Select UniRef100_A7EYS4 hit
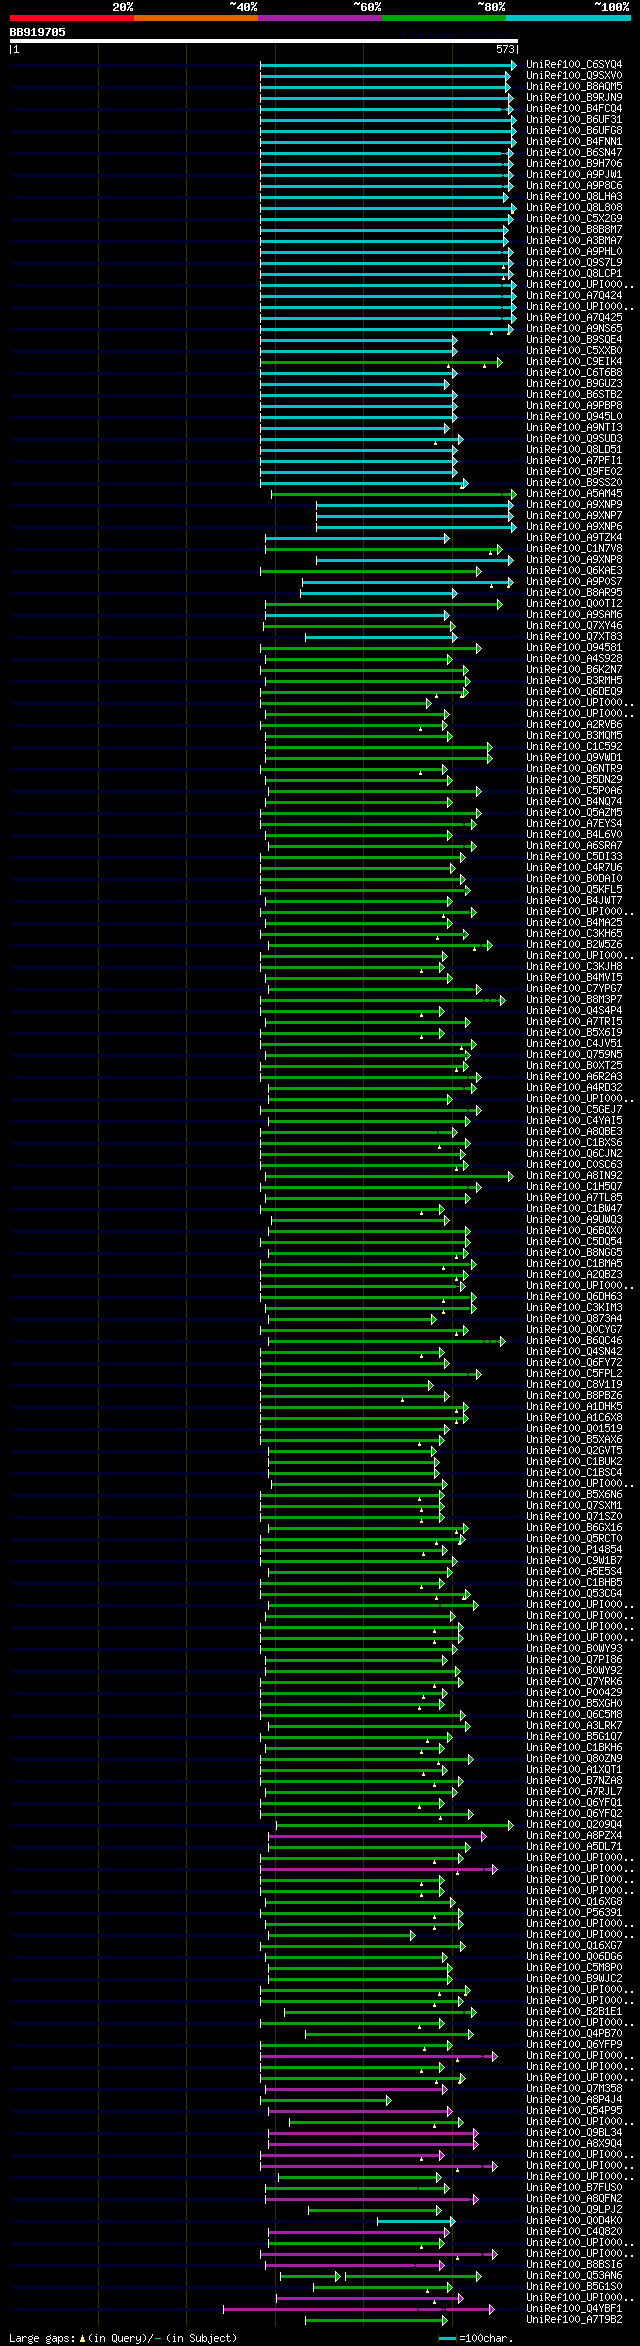Viewport: 640px width, 2346px height. click(x=574, y=824)
